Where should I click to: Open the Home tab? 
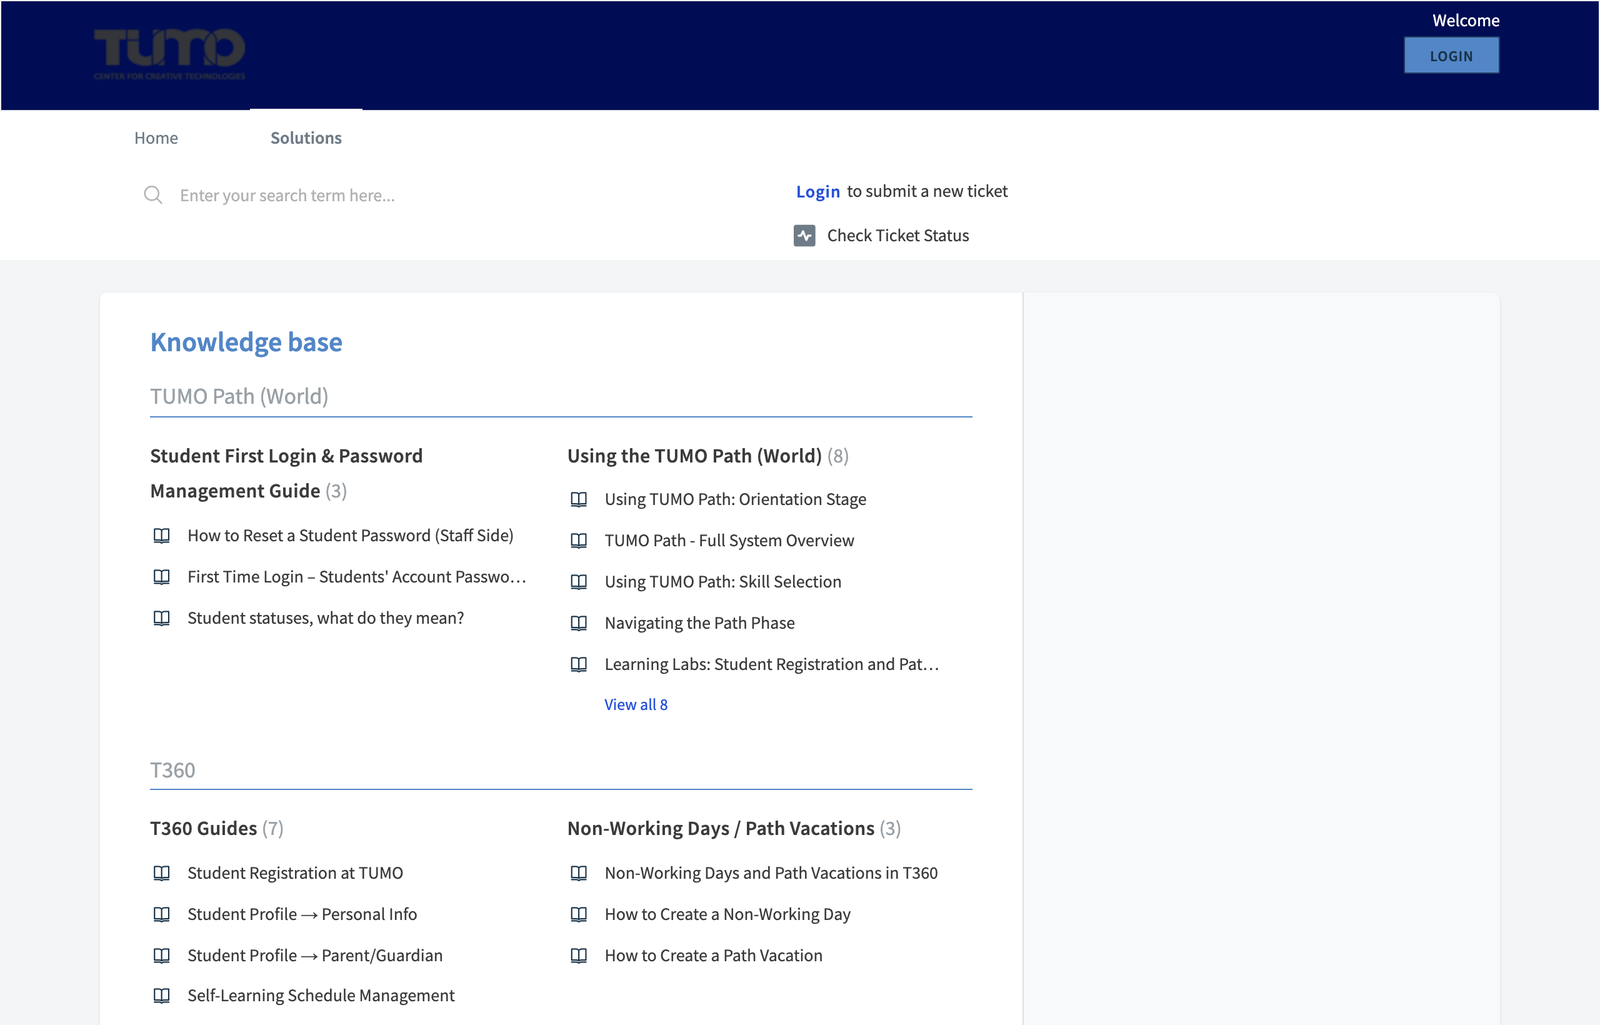(x=156, y=138)
